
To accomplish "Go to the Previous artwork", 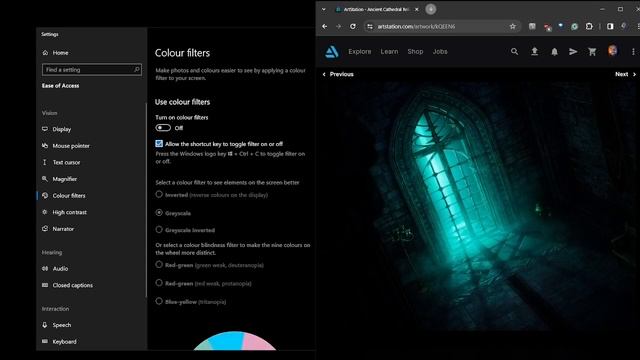I will click(x=338, y=74).
